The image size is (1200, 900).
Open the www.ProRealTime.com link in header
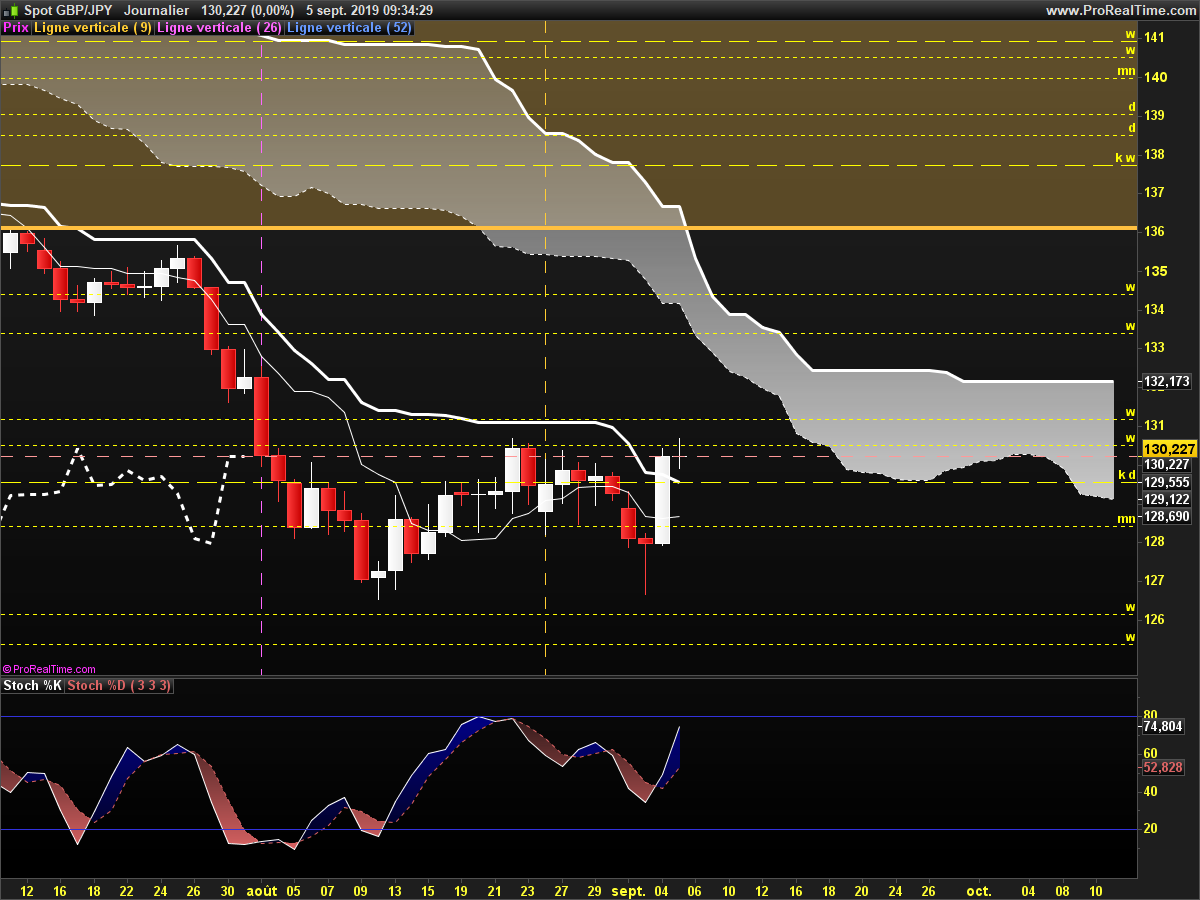[x=1121, y=10]
